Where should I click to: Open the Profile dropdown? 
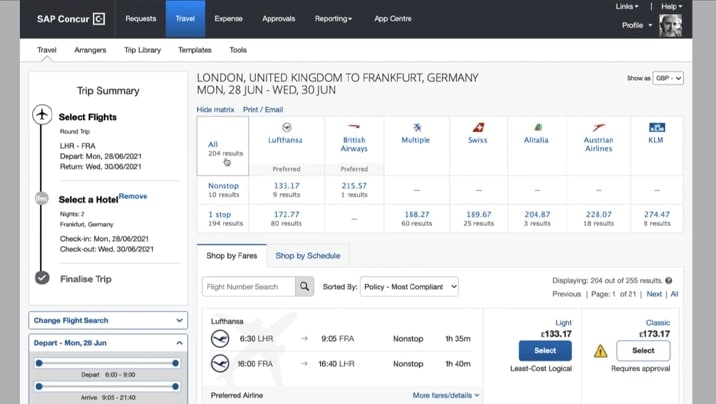click(637, 26)
